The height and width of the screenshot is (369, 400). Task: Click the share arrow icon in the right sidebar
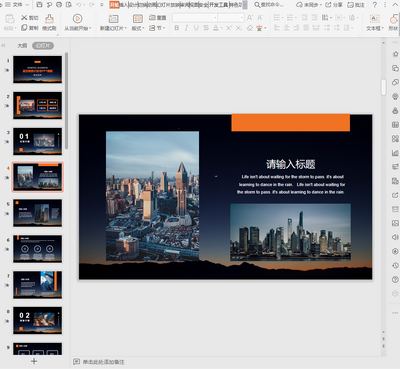[x=395, y=195]
